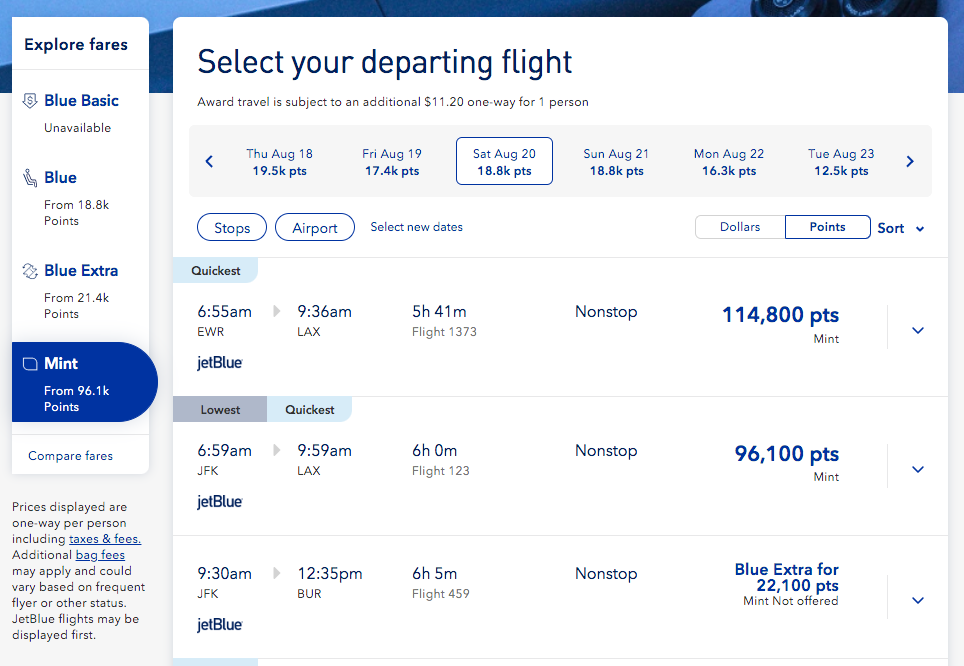Viewport: 964px width, 666px height.
Task: Click the arrow between 6:55am and 9:36am
Action: pos(276,310)
